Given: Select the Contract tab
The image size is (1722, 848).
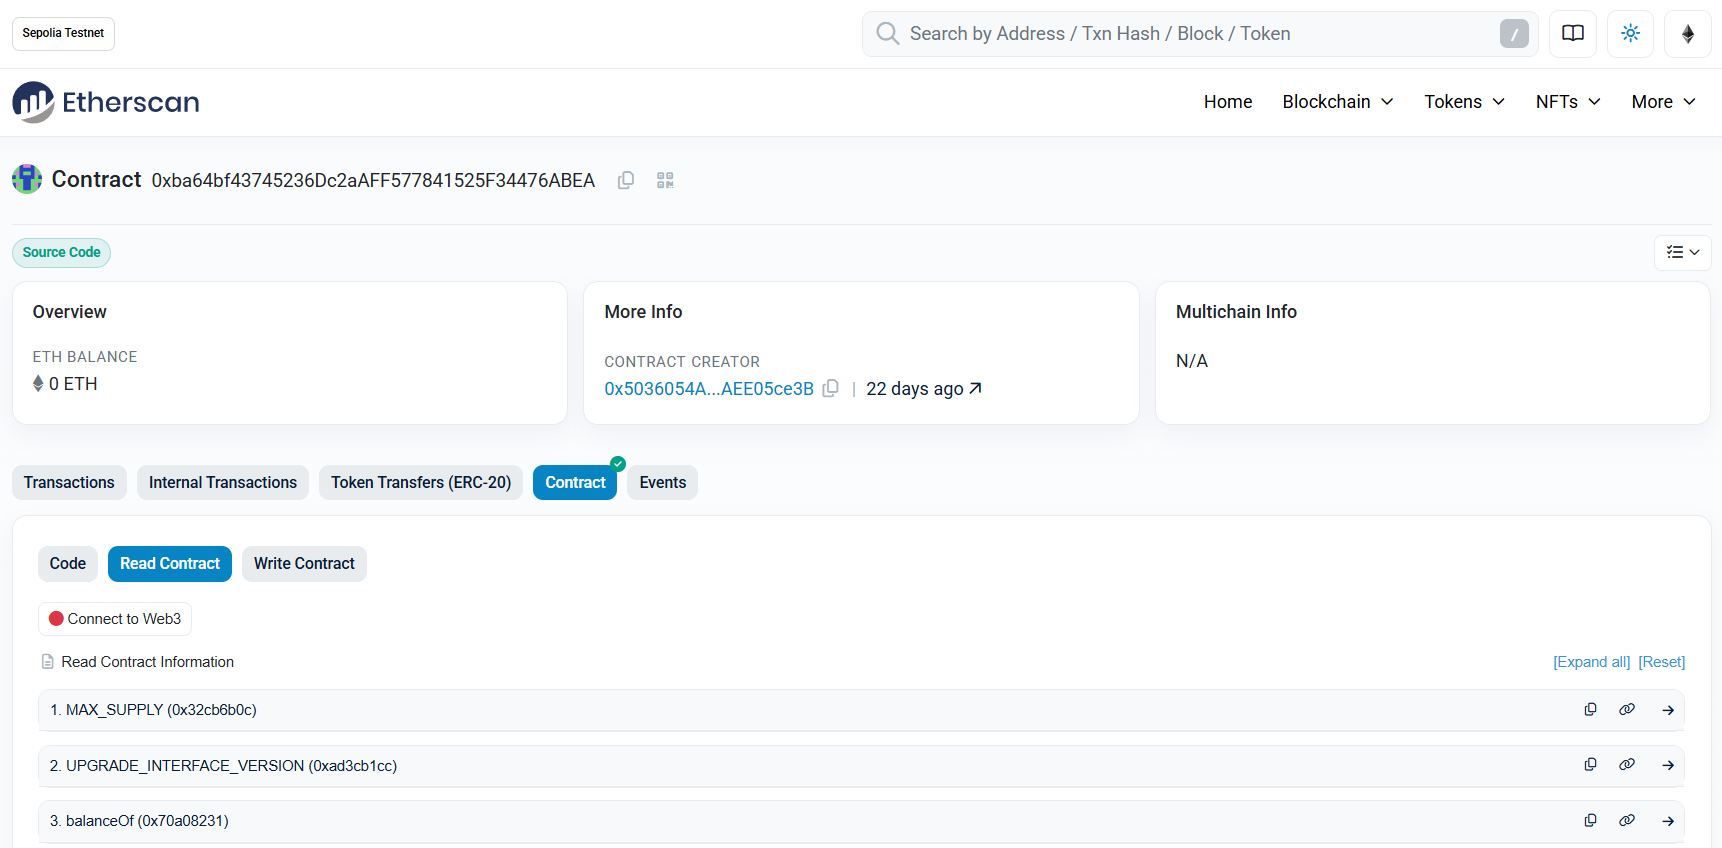Looking at the screenshot, I should click(x=575, y=483).
